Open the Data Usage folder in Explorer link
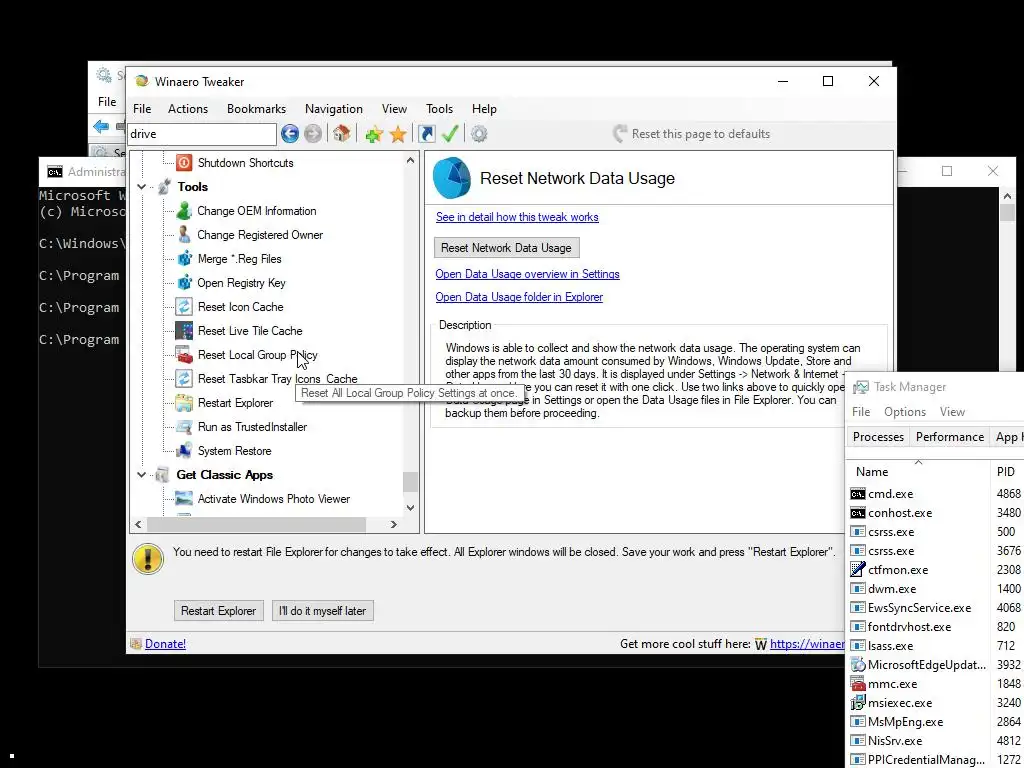The height and width of the screenshot is (768, 1024). click(x=519, y=297)
